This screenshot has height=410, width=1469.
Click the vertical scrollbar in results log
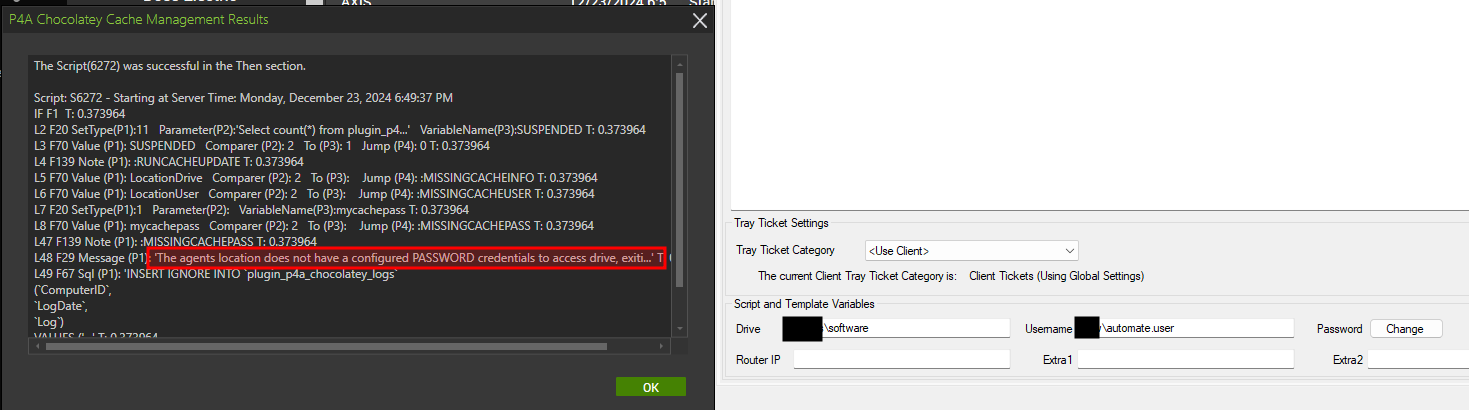pyautogui.click(x=679, y=180)
